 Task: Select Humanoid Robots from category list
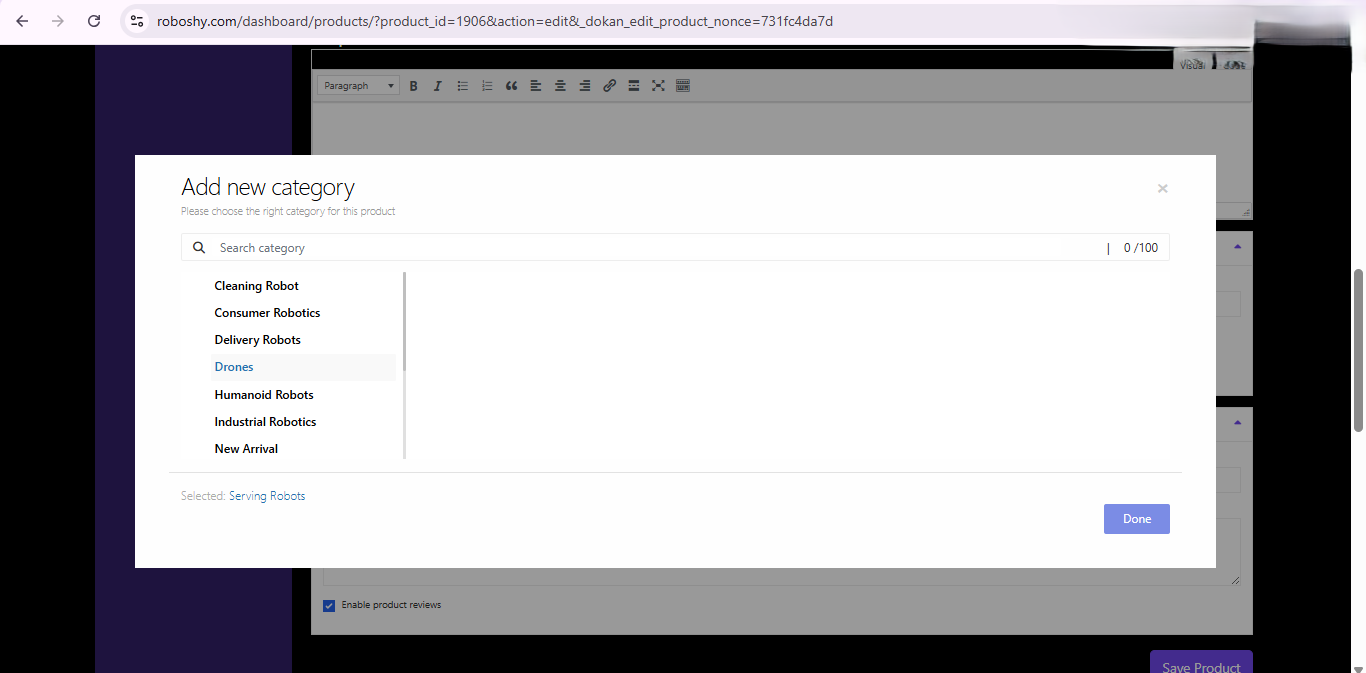point(264,395)
